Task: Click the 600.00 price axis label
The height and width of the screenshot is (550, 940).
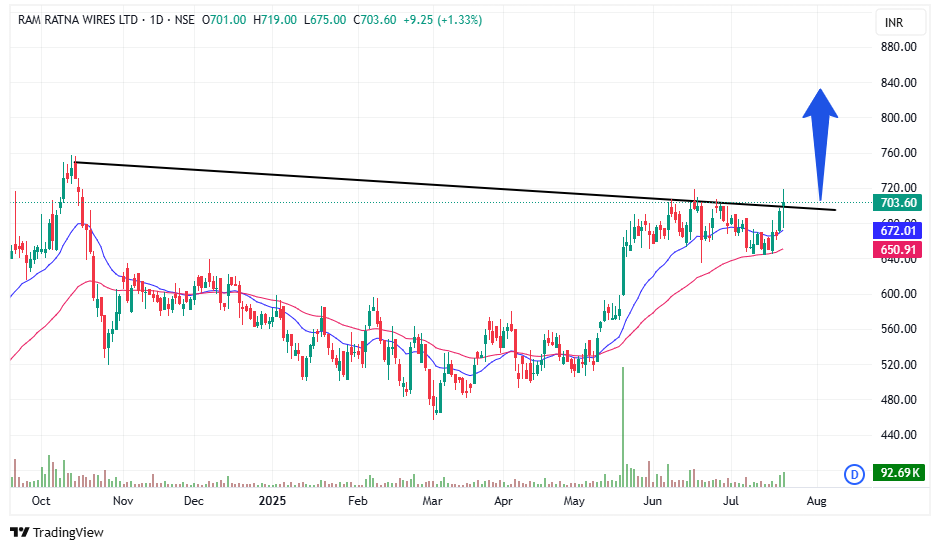Action: [x=899, y=294]
